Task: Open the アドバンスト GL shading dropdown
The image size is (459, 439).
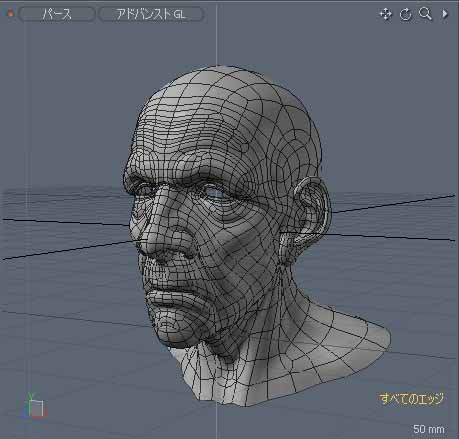Action: click(151, 14)
